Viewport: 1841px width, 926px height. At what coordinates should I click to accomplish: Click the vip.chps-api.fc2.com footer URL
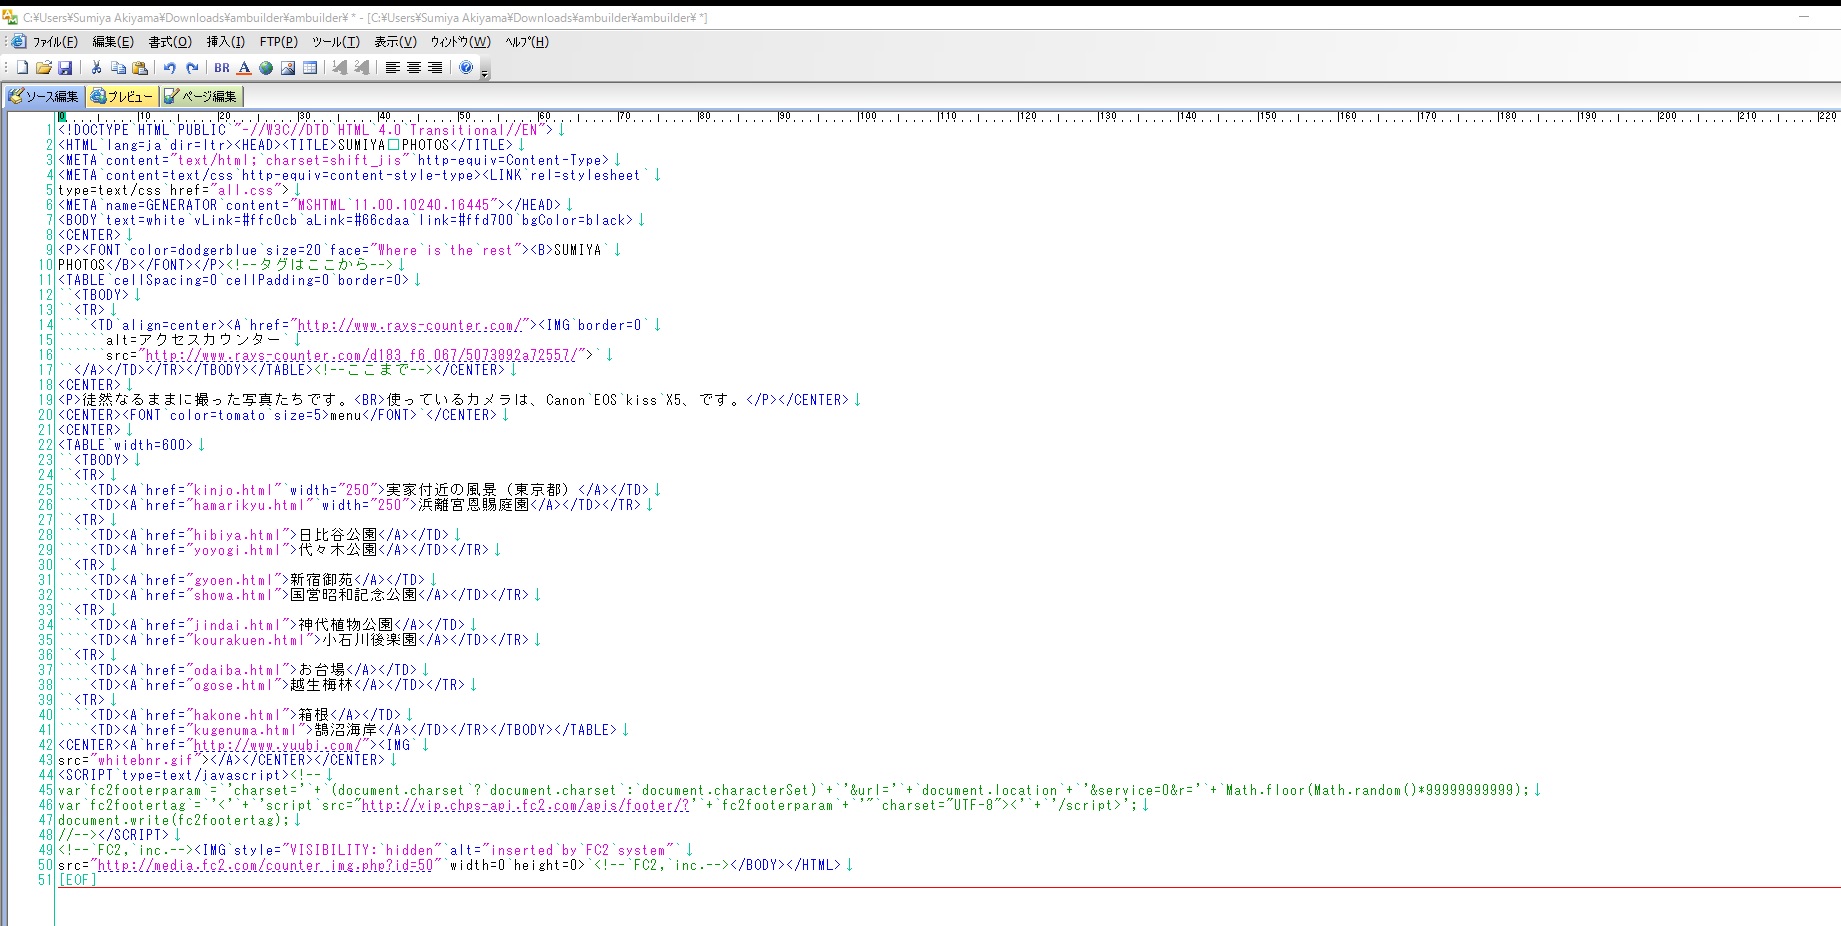click(x=526, y=805)
